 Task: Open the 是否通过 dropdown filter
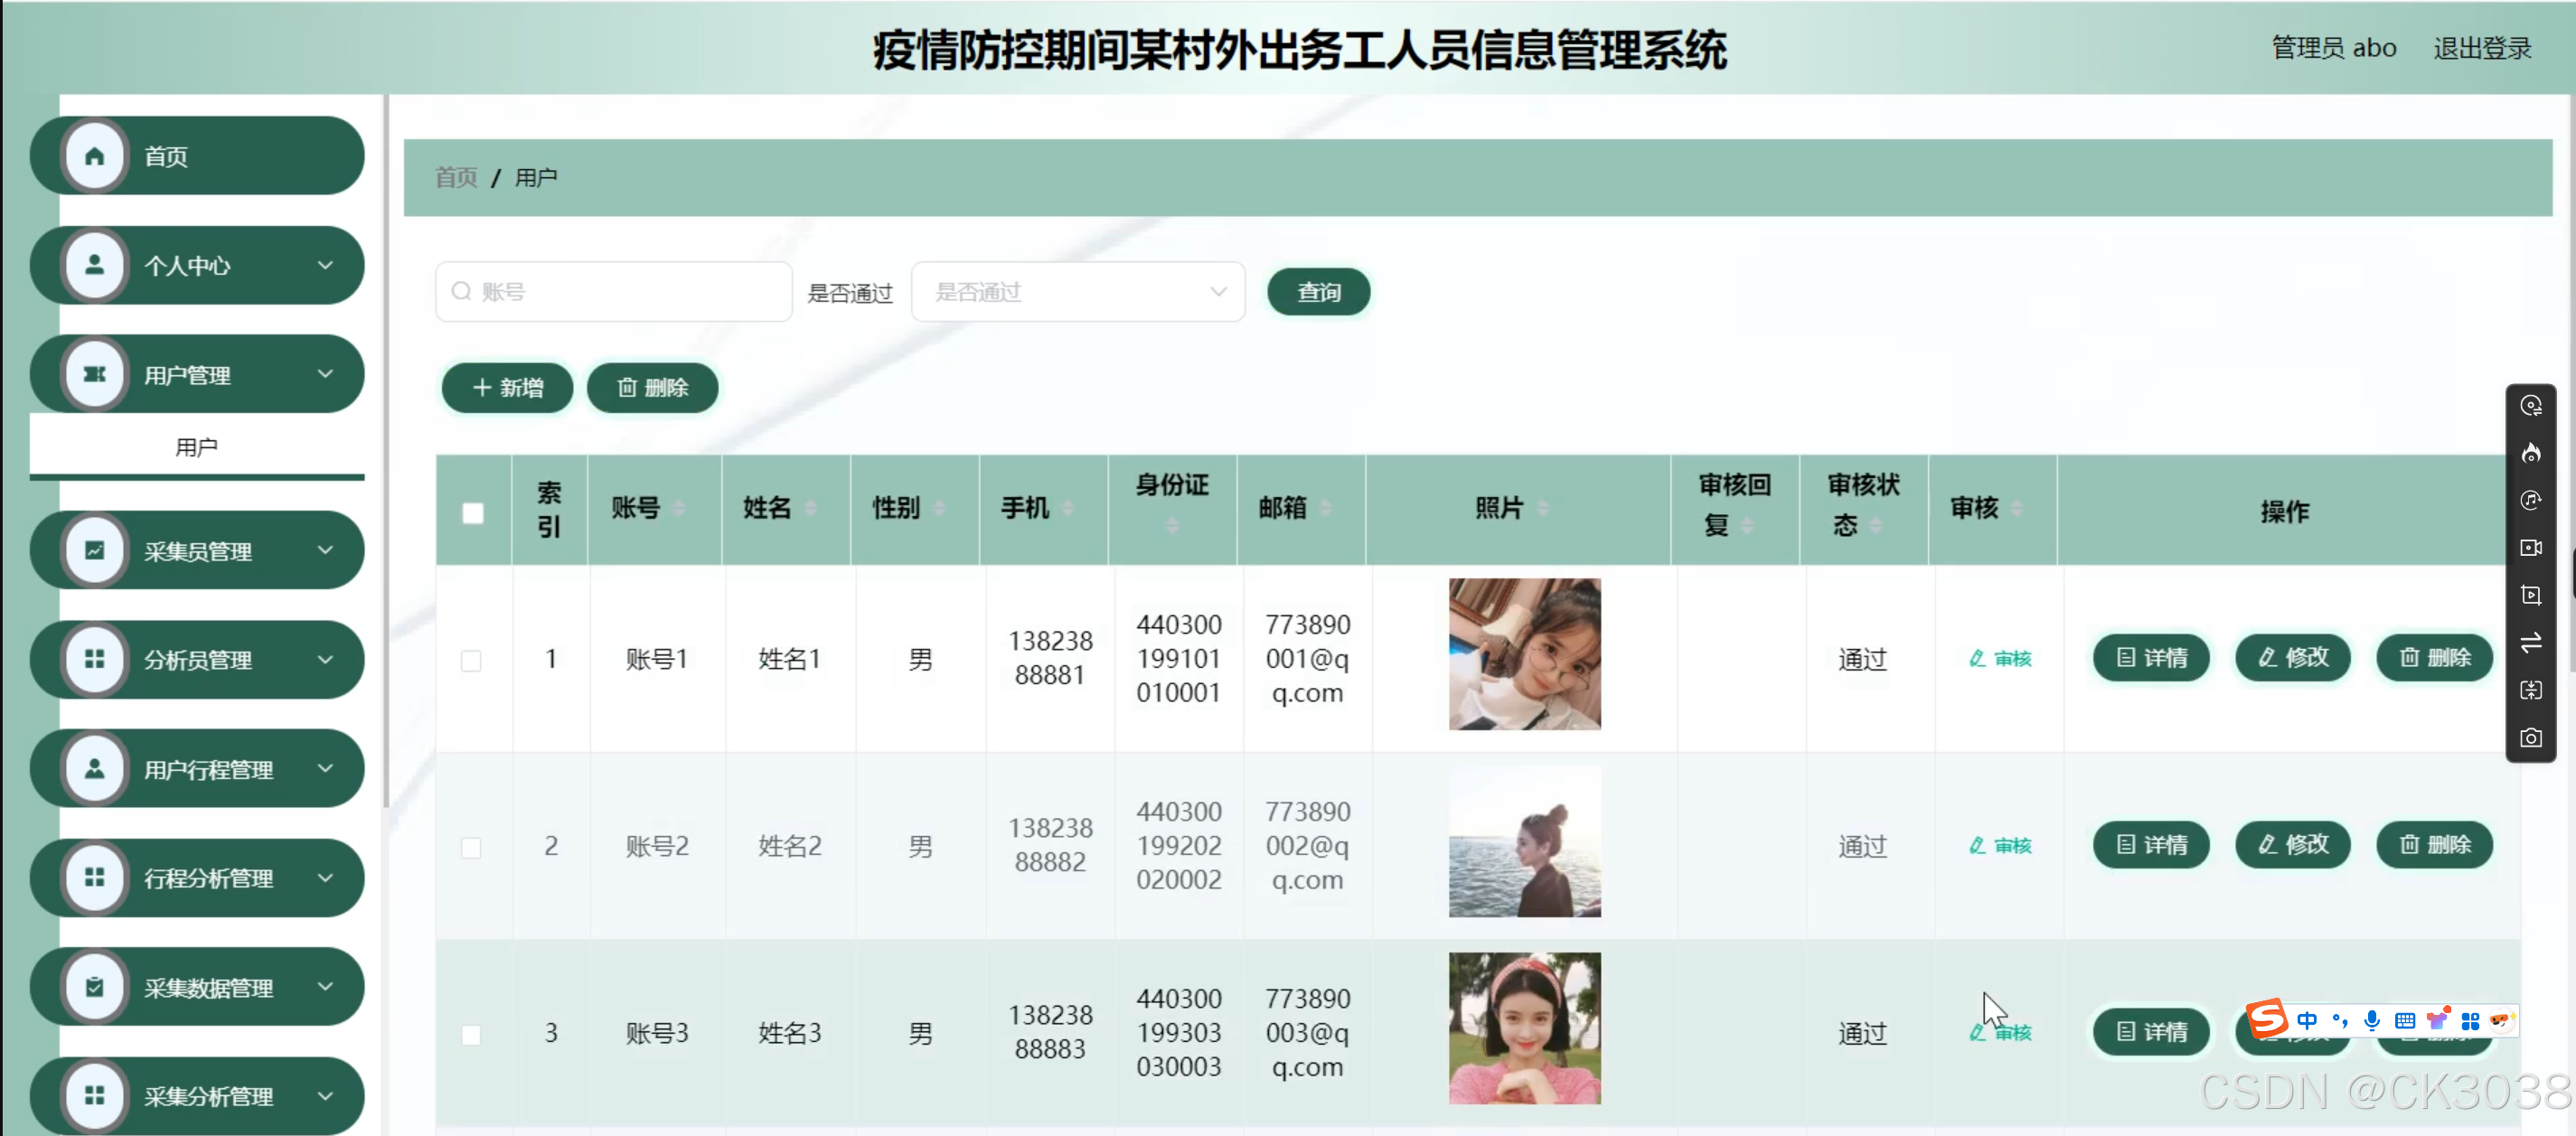pyautogui.click(x=1077, y=292)
